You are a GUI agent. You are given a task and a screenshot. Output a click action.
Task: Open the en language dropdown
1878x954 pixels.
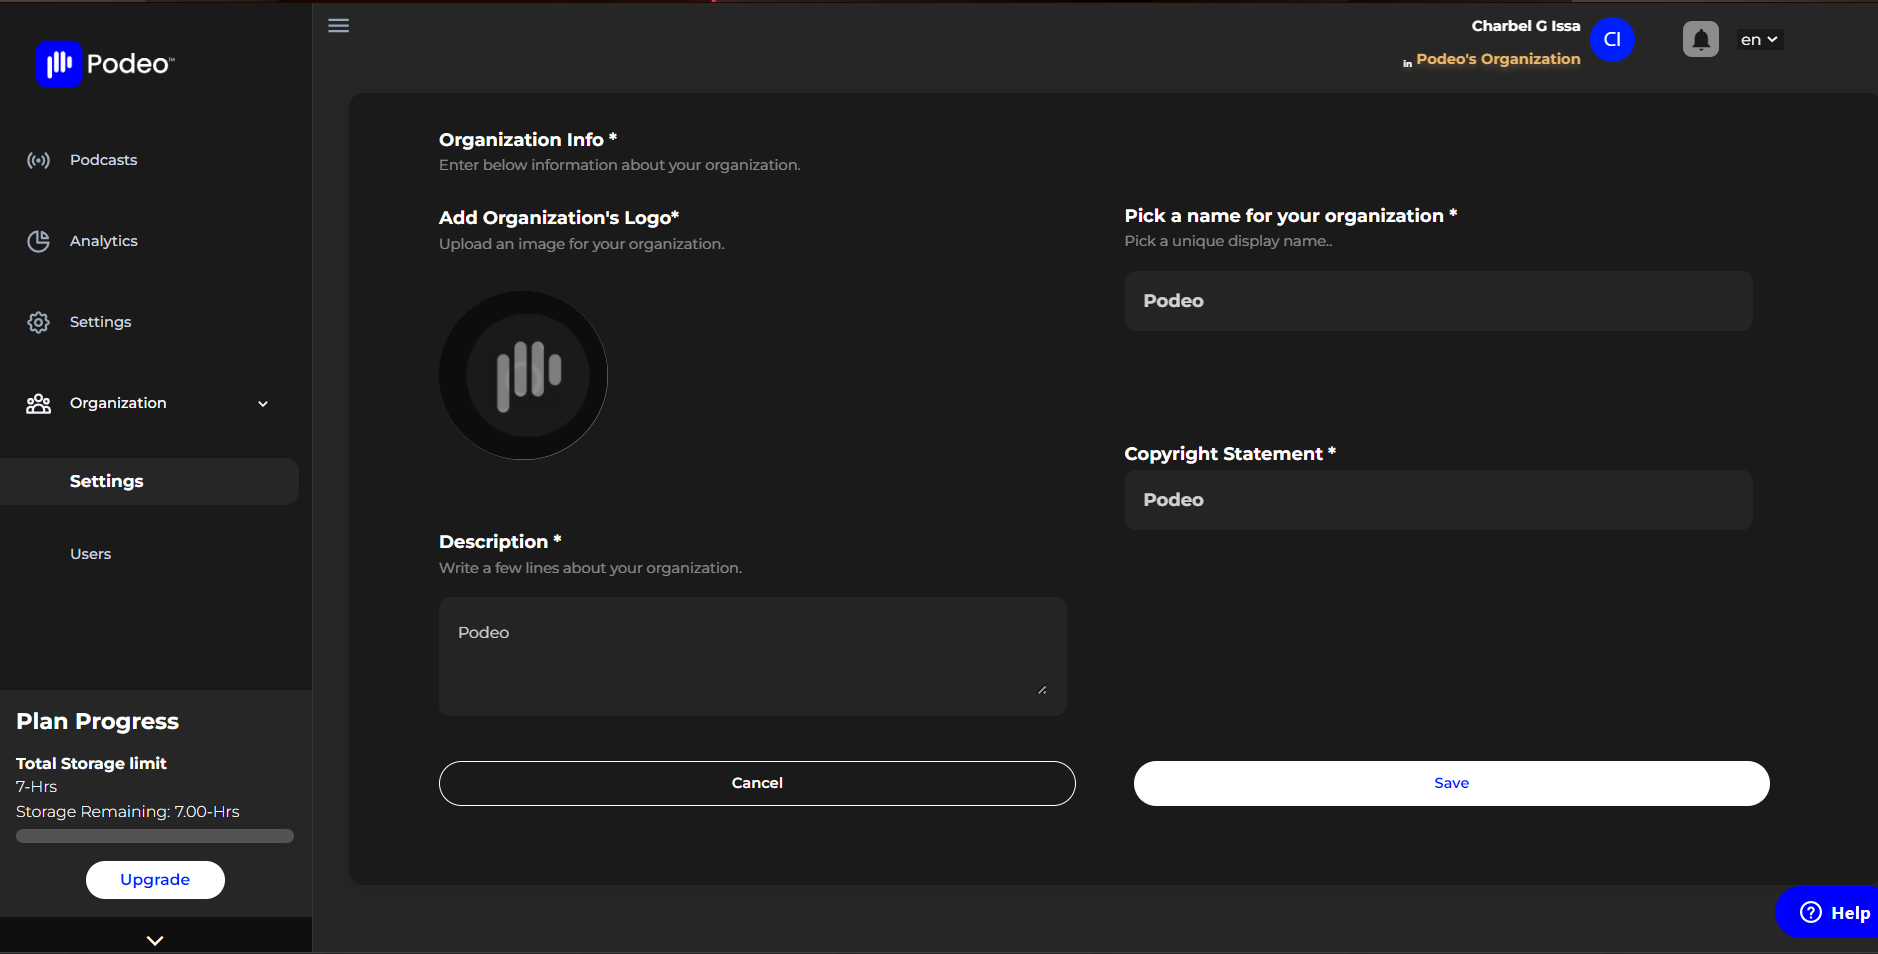(1759, 40)
